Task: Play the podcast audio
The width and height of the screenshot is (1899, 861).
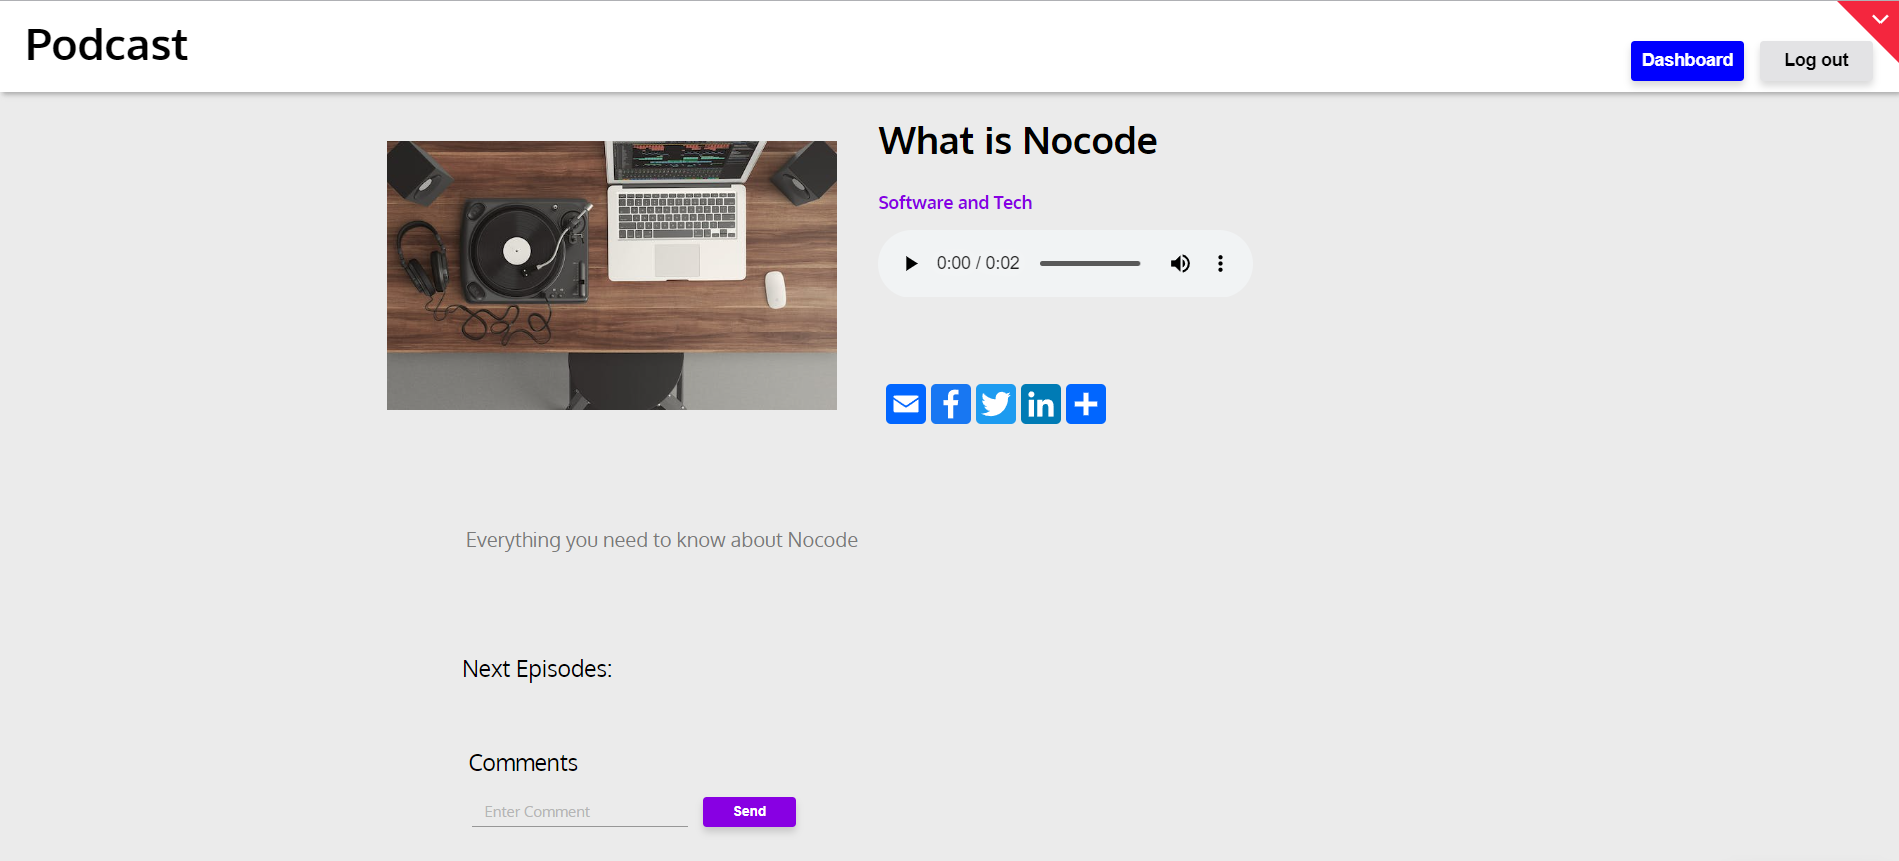Action: 911,264
